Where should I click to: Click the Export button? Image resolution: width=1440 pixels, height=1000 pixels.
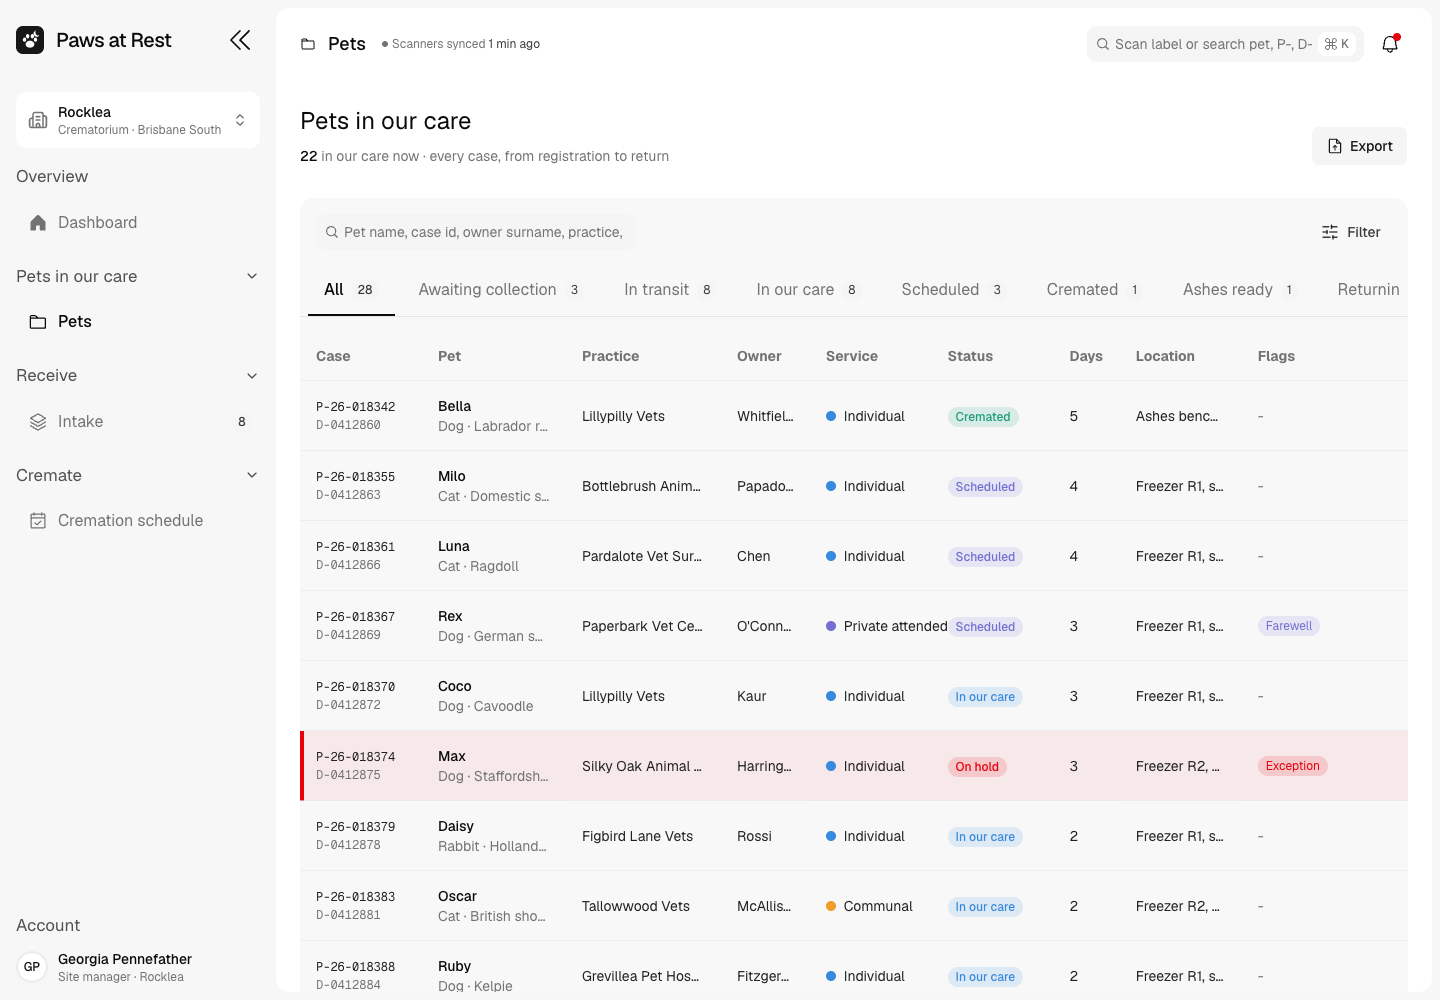(1359, 146)
